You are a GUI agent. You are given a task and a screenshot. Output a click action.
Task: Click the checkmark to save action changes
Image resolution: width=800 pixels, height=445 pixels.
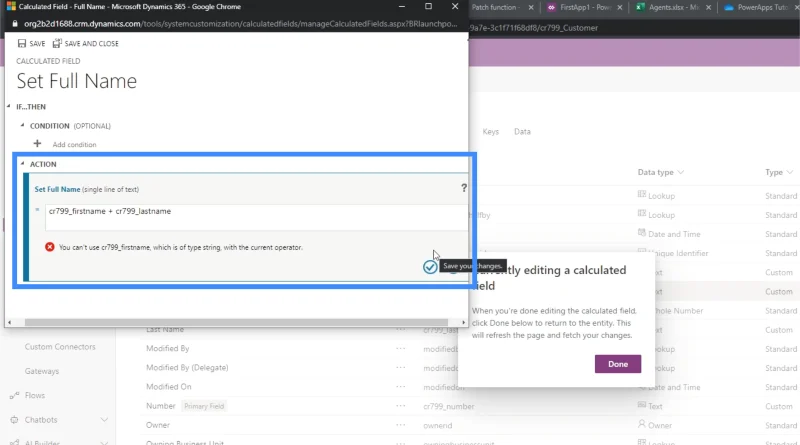(430, 266)
